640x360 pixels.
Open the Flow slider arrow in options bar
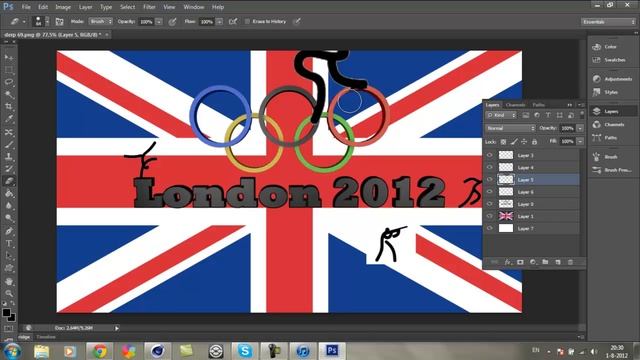tap(220, 22)
